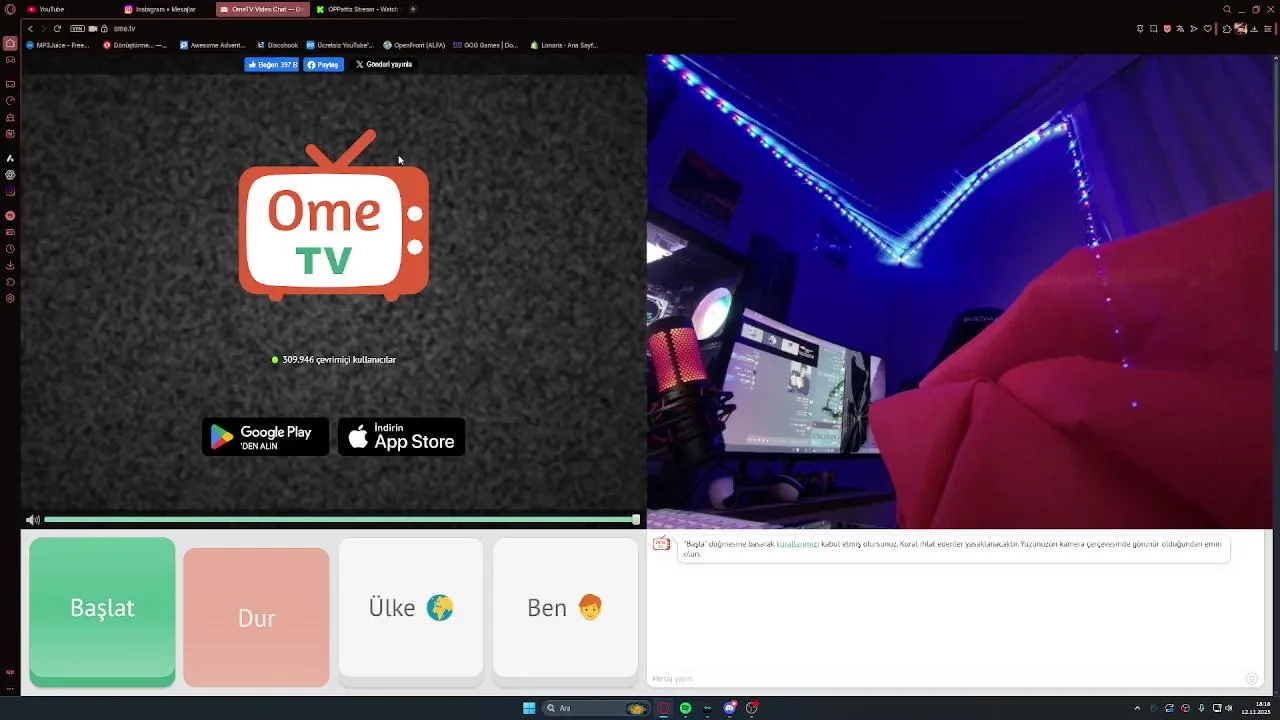
Task: Click the taskbar clock and date
Action: pyautogui.click(x=1256, y=708)
